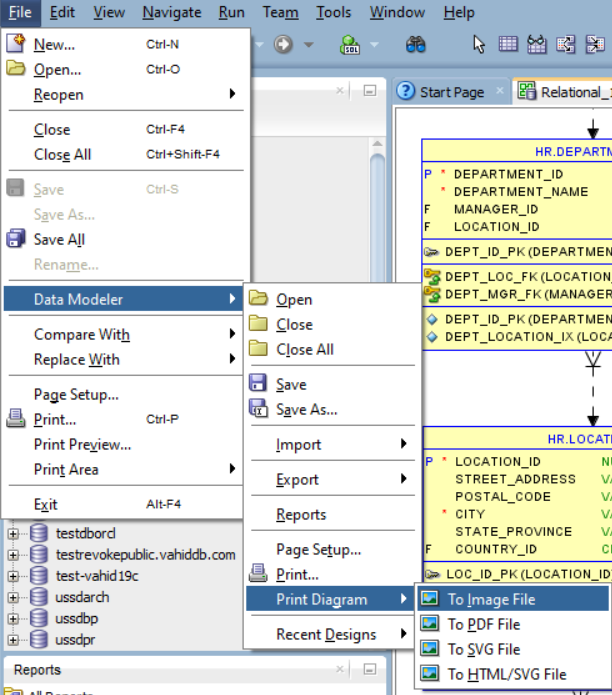Select the arrow pointer tool
Viewport: 612px width, 695px height.
coord(478,45)
